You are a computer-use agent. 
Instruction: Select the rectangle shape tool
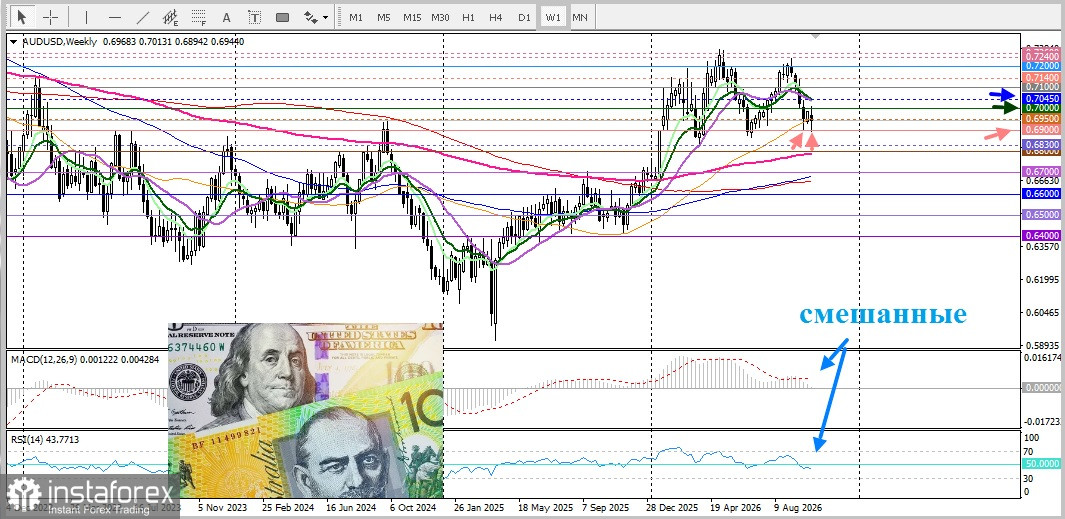(x=283, y=16)
